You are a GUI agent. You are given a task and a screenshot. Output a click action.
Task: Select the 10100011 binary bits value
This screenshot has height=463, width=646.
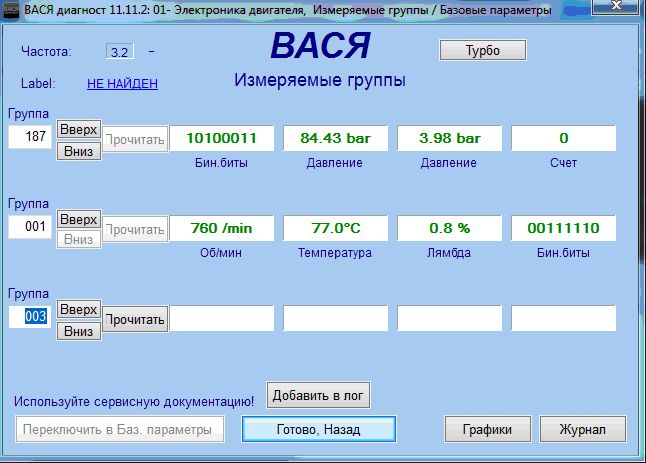pyautogui.click(x=222, y=138)
